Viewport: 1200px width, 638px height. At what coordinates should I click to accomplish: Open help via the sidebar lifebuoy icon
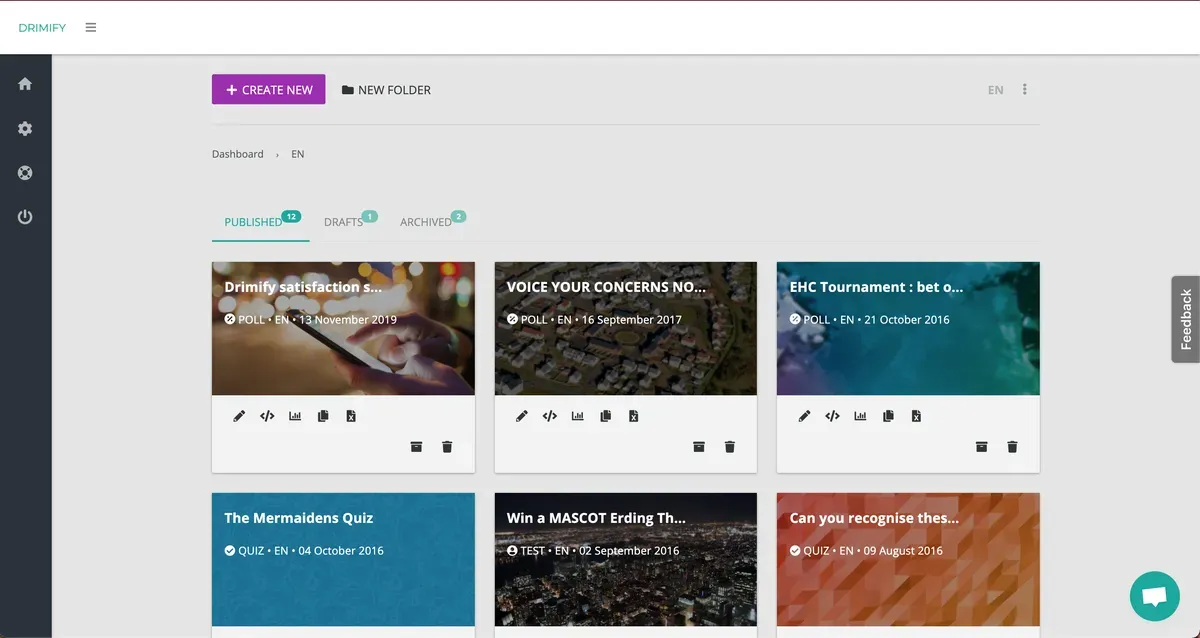tap(25, 173)
